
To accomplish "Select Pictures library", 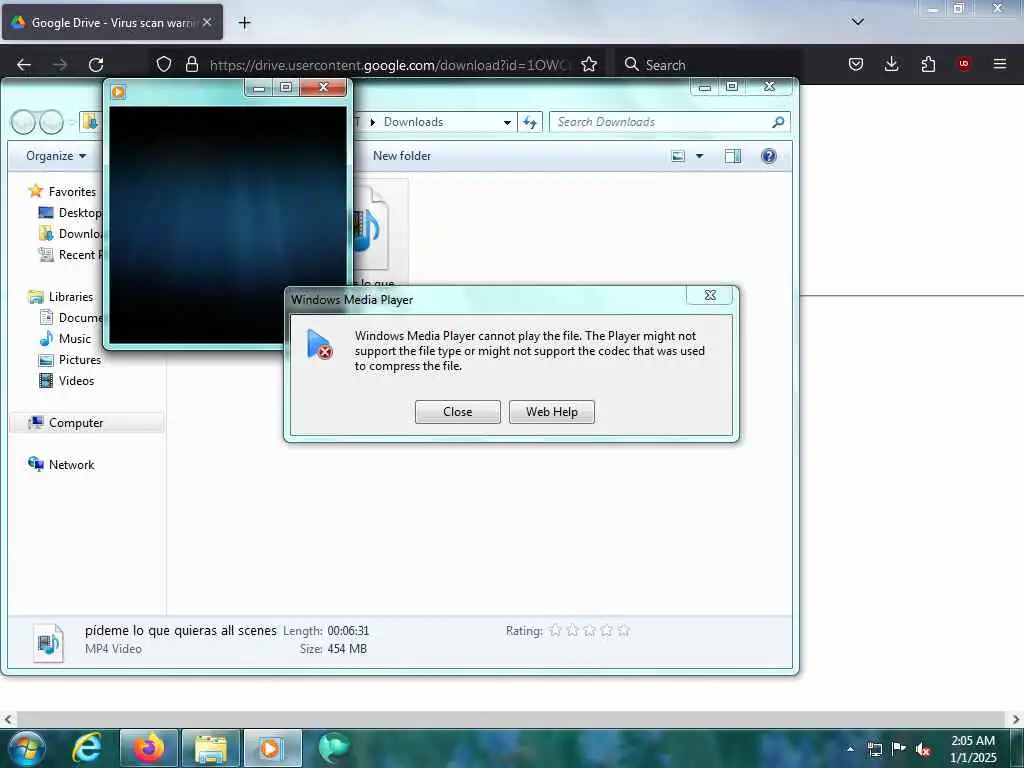I will [70, 359].
